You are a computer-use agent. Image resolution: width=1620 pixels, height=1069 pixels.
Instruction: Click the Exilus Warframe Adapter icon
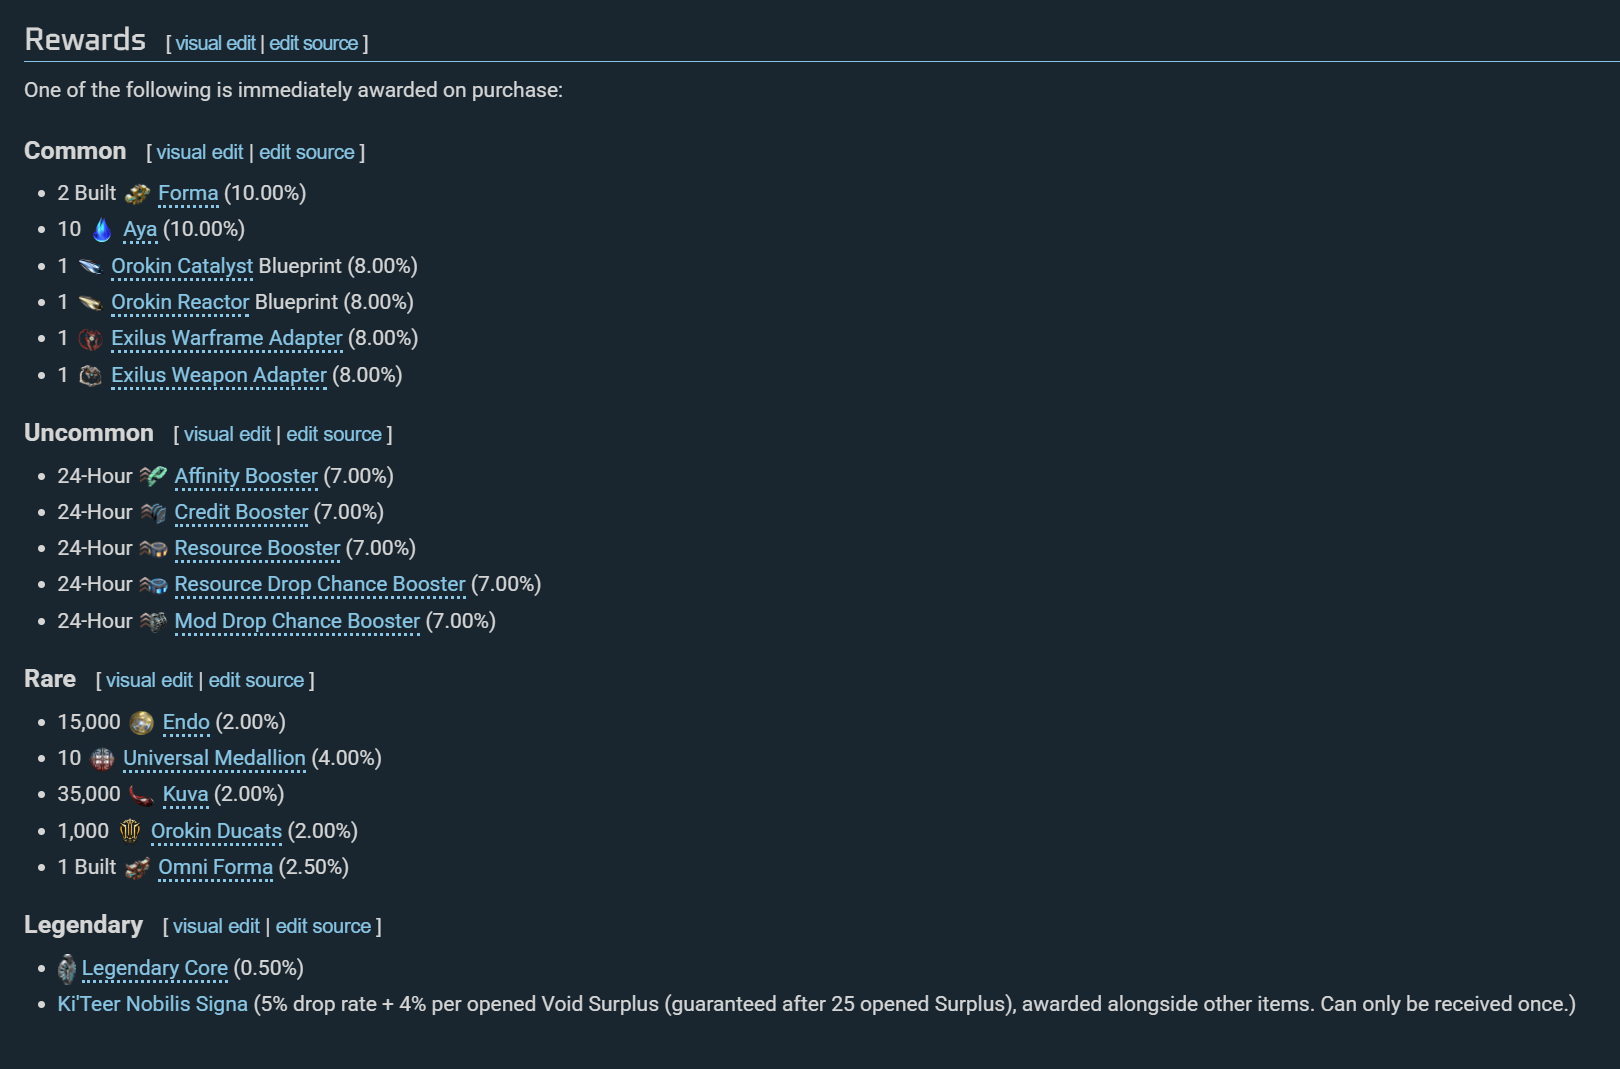pyautogui.click(x=90, y=340)
